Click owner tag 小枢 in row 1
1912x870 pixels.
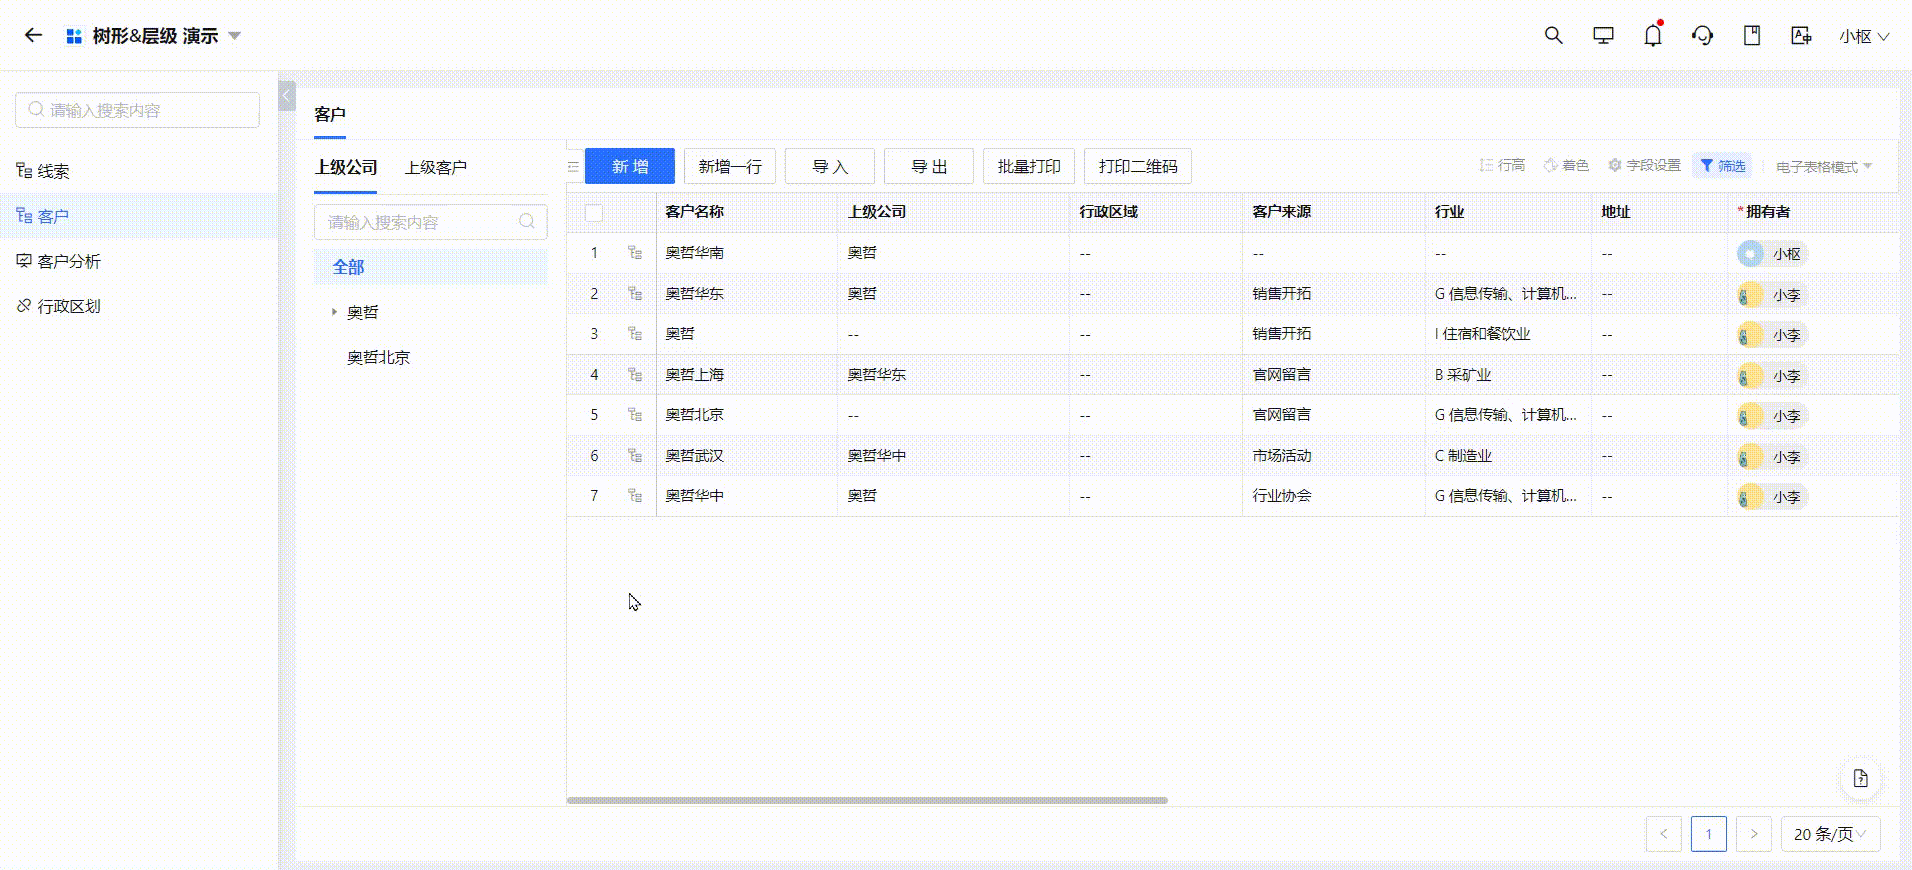tap(1773, 254)
